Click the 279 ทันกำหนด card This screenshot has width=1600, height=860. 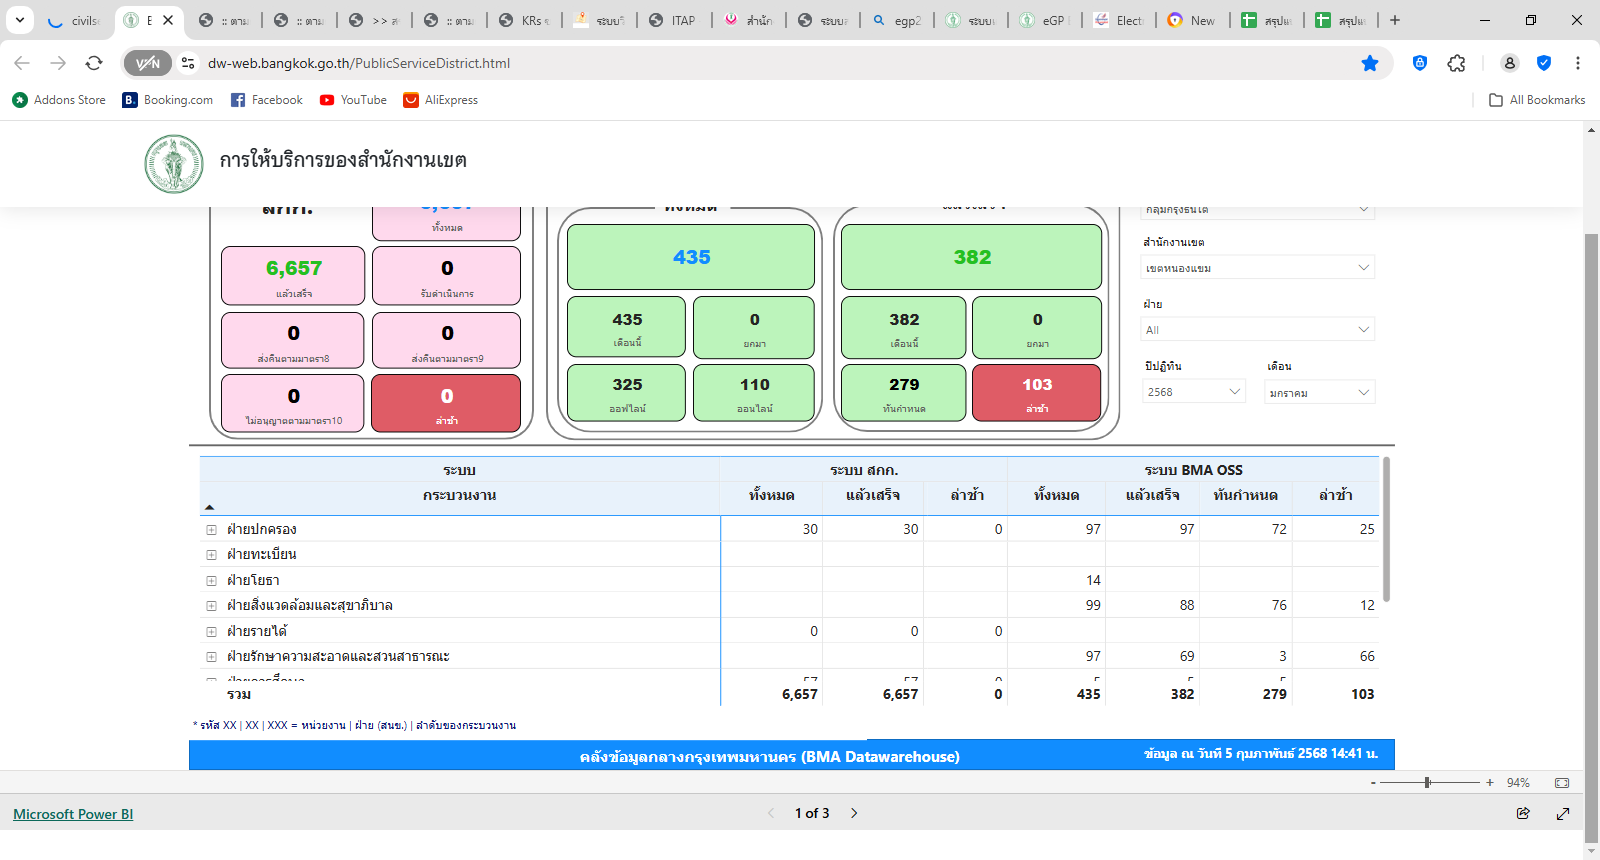pyautogui.click(x=904, y=393)
